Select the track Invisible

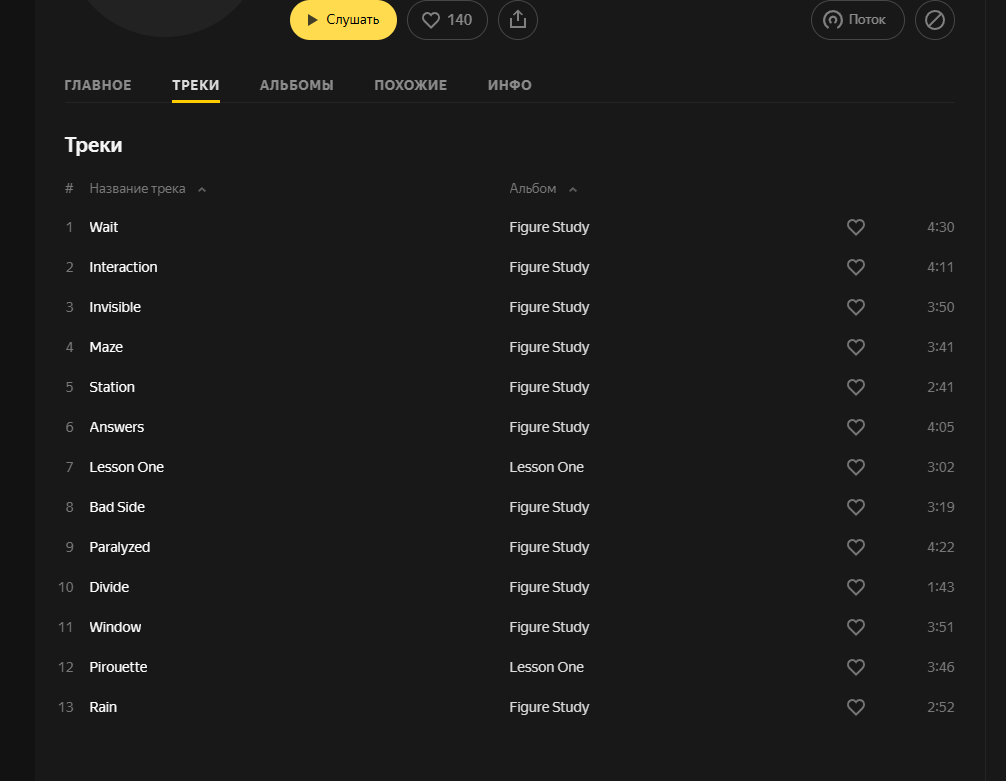[x=115, y=307]
